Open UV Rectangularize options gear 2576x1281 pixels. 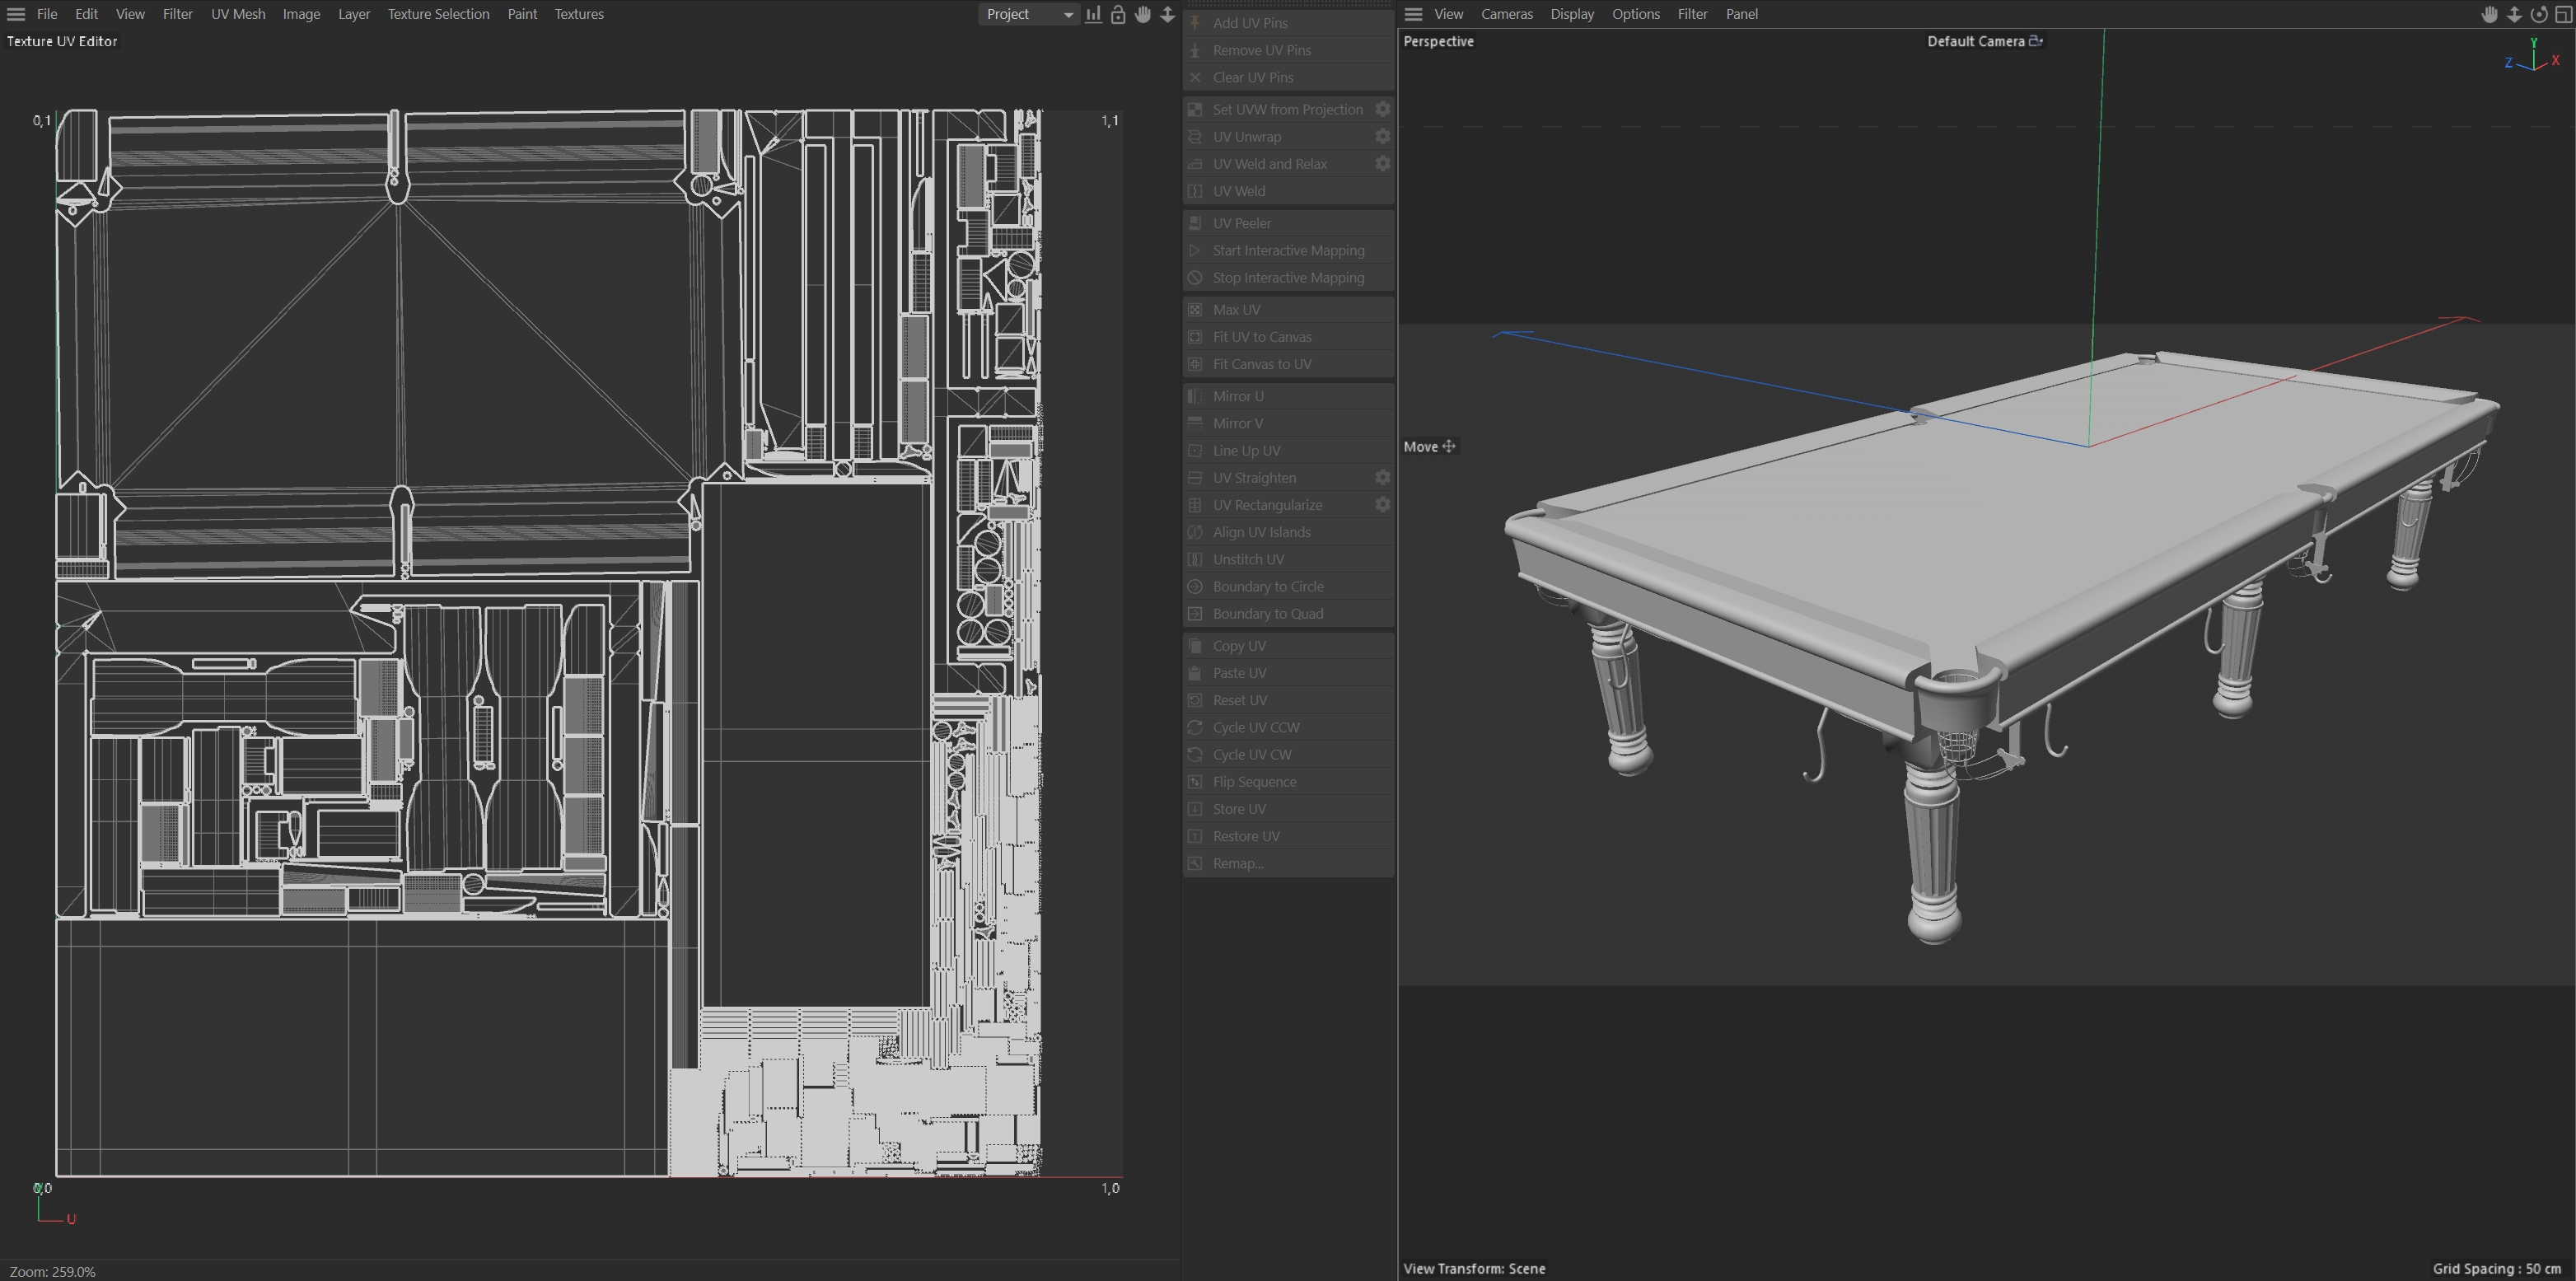pyautogui.click(x=1382, y=505)
